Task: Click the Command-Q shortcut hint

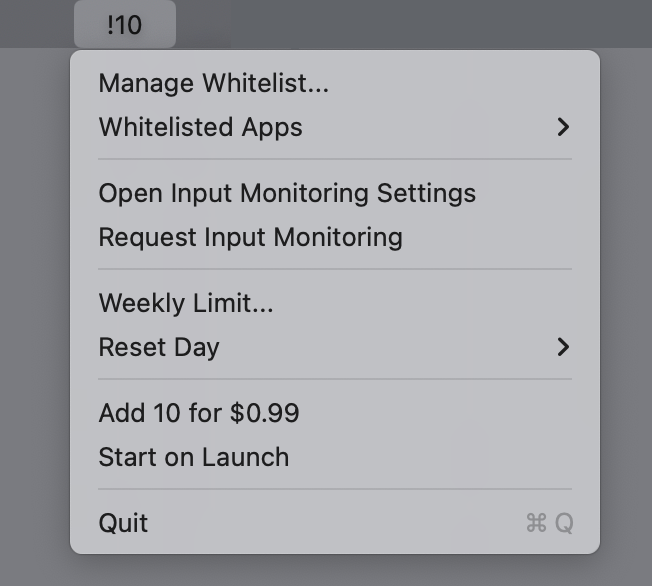Action: [x=549, y=523]
